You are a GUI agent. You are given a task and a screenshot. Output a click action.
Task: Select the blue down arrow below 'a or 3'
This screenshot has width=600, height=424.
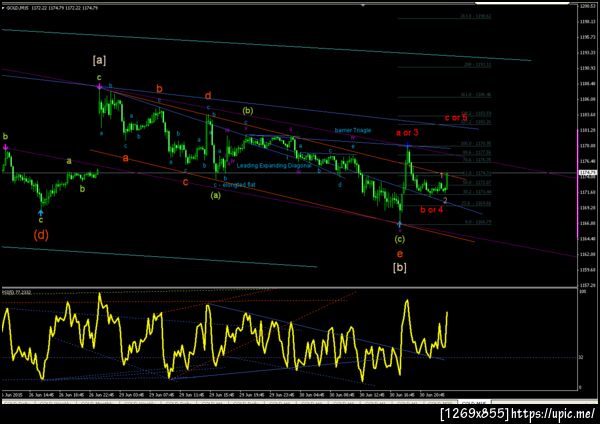[408, 145]
